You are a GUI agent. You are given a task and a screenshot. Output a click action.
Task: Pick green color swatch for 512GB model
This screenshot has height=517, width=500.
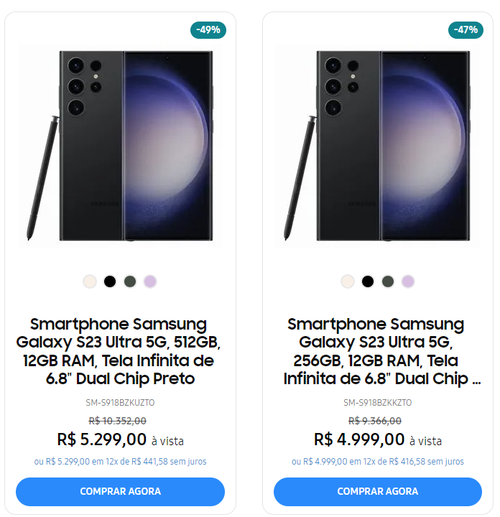click(x=130, y=281)
